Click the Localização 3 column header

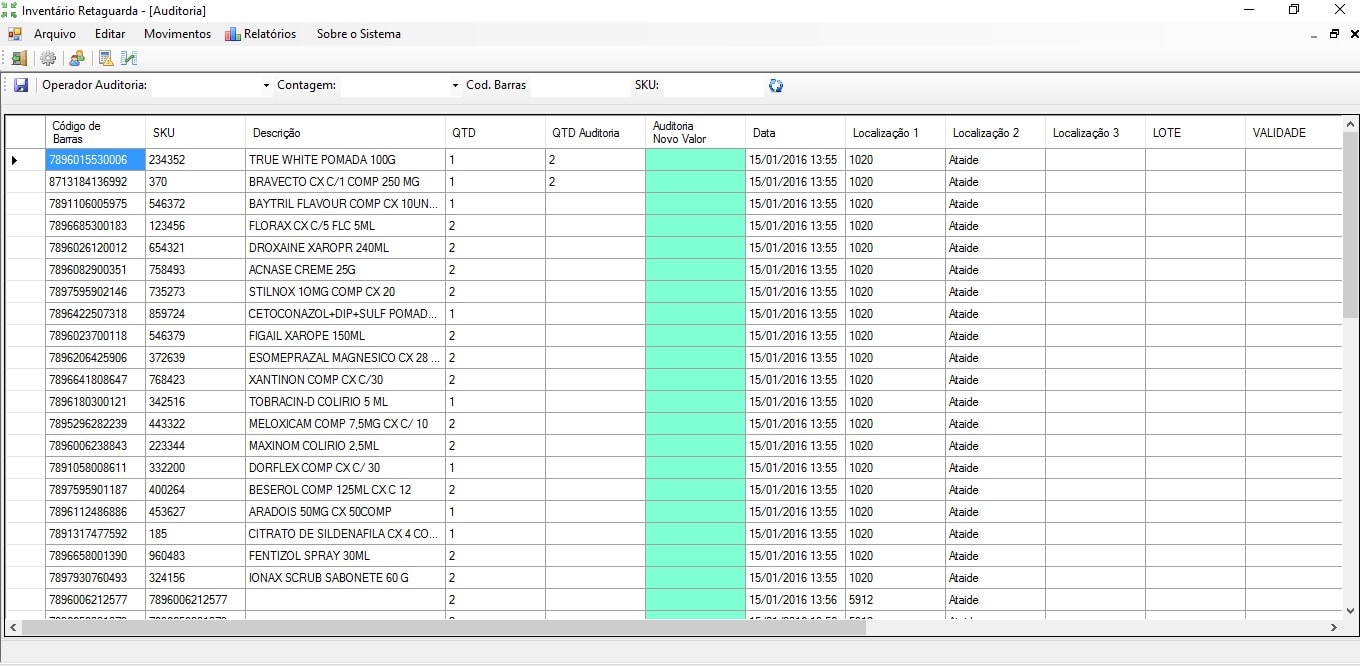click(x=1095, y=132)
